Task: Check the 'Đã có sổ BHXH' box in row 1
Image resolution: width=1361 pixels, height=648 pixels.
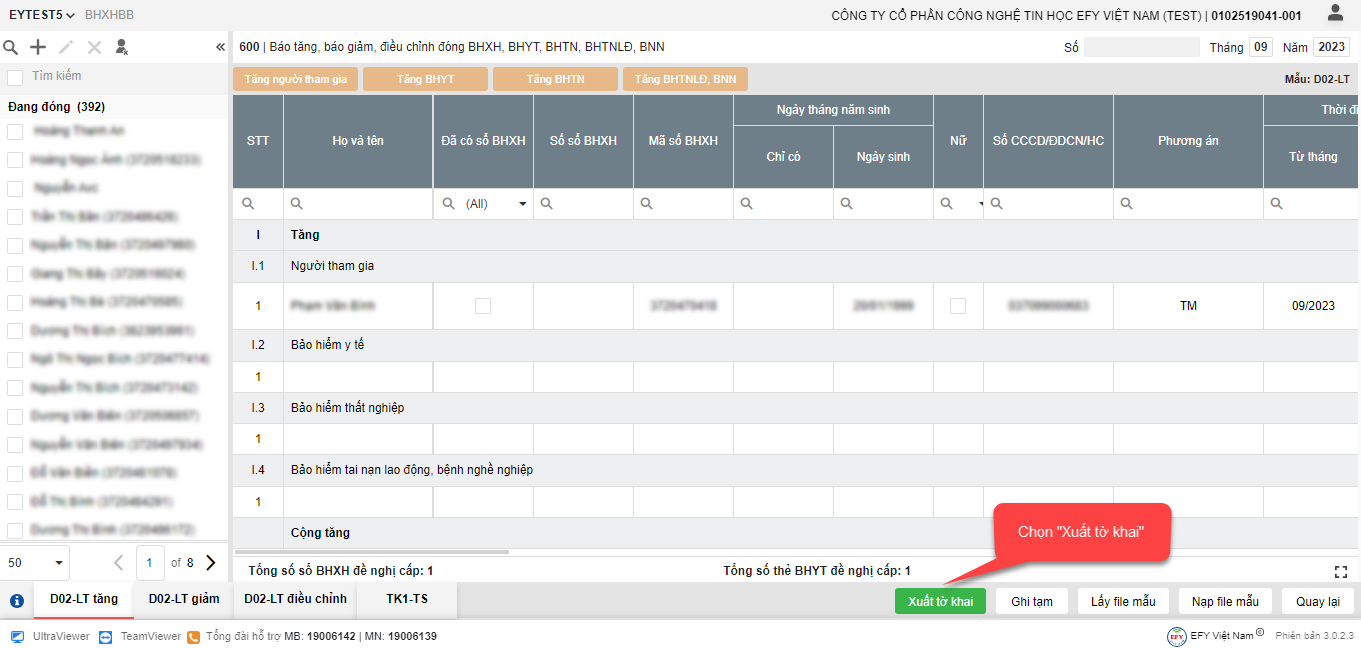Action: [483, 306]
